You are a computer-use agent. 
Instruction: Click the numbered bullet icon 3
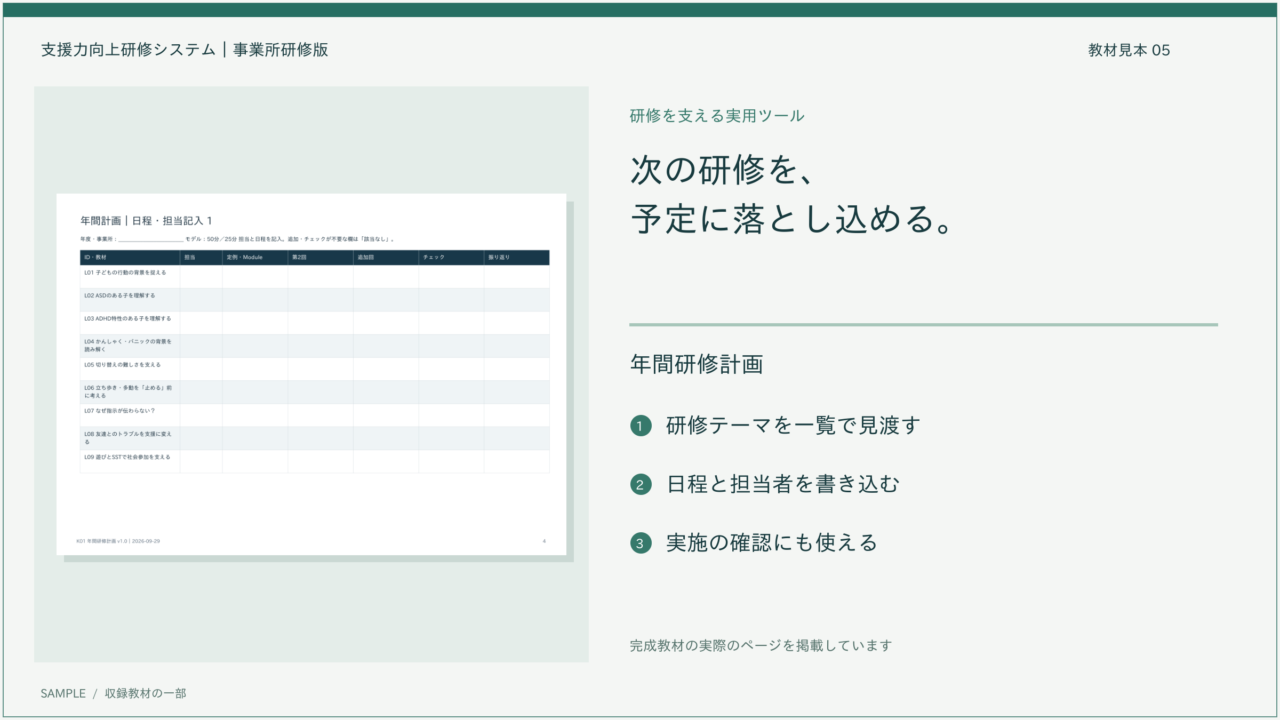pyautogui.click(x=640, y=544)
